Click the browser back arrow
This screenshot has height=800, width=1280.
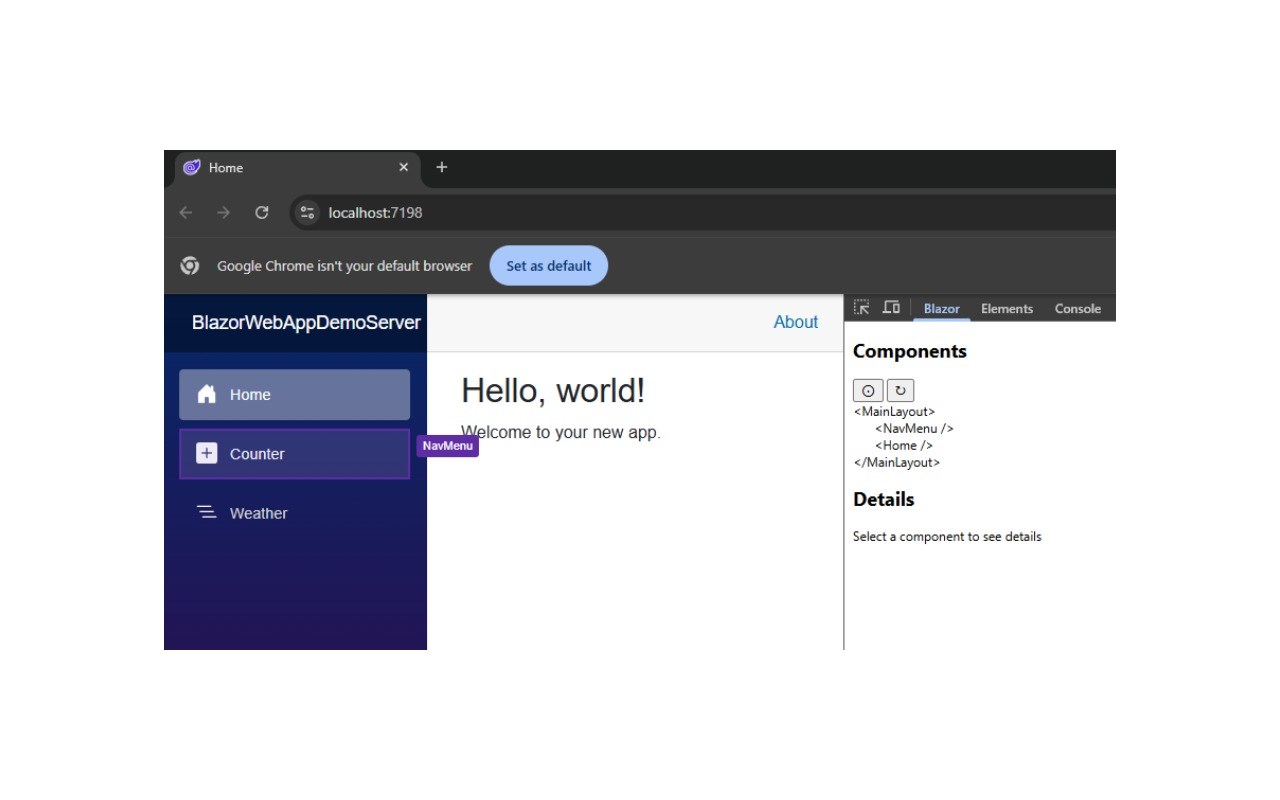click(x=185, y=212)
